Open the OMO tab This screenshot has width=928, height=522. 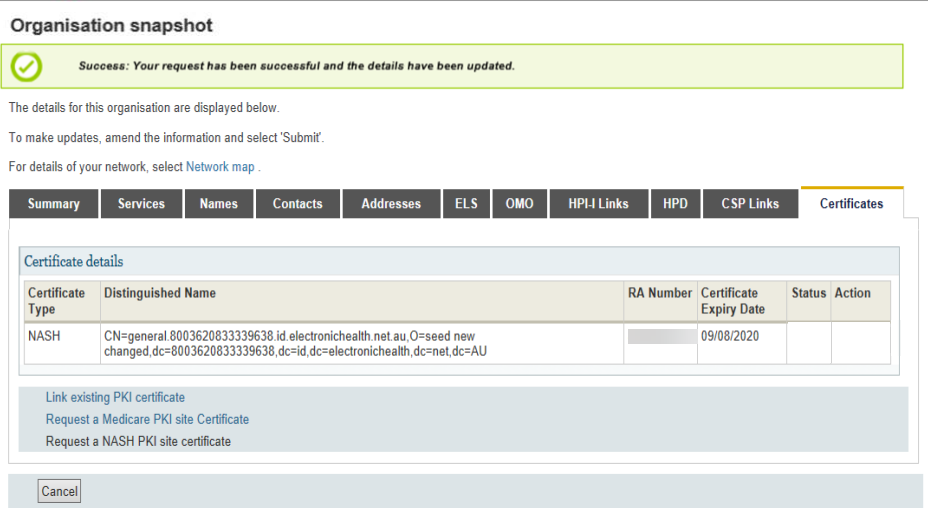click(x=519, y=204)
